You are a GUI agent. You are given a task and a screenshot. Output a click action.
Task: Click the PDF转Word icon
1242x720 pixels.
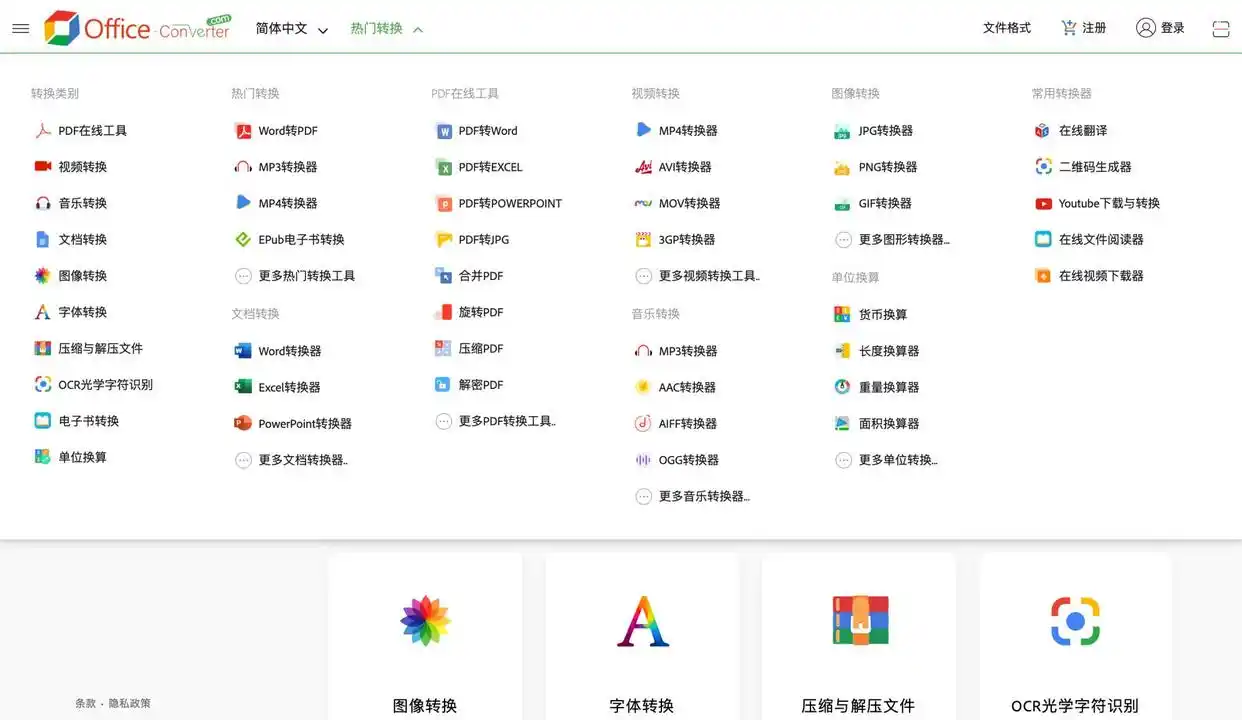pos(443,130)
